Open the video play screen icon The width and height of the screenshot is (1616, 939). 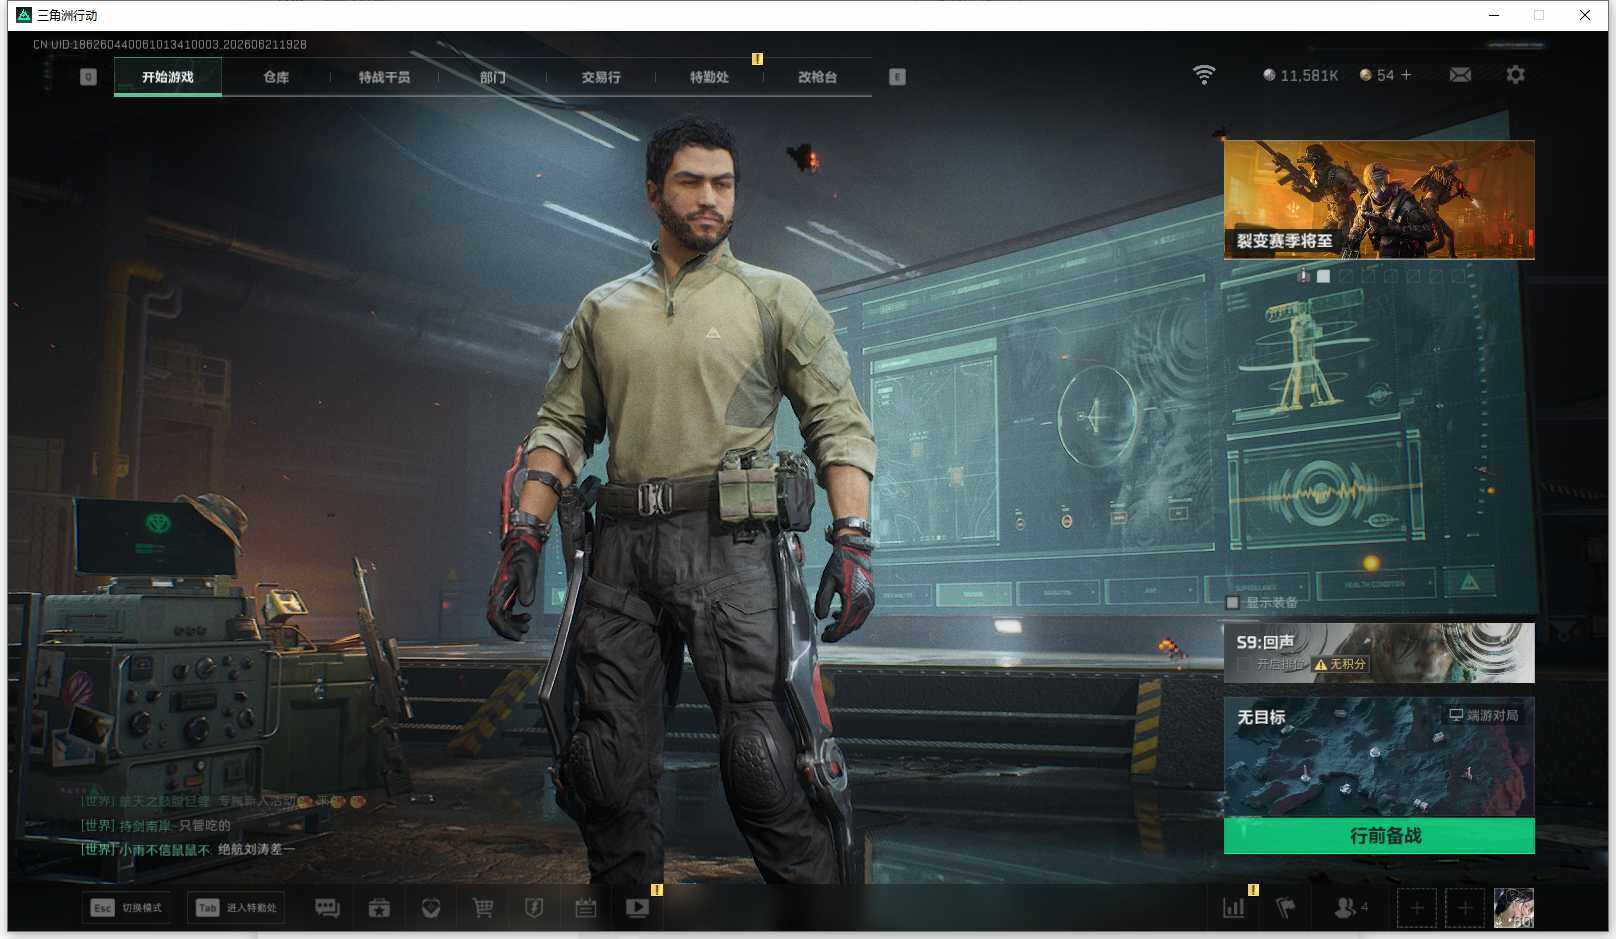click(638, 908)
